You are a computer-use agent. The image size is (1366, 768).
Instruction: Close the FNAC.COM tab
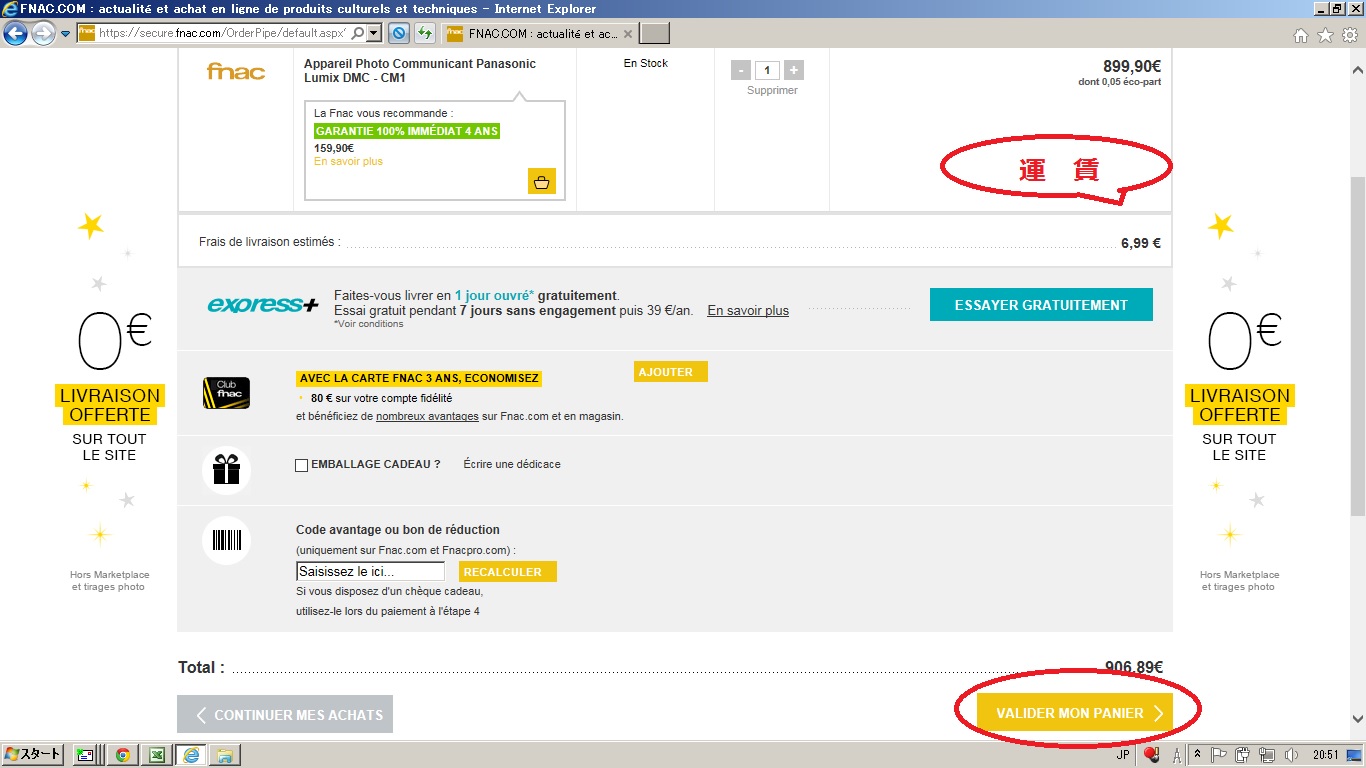click(x=628, y=34)
